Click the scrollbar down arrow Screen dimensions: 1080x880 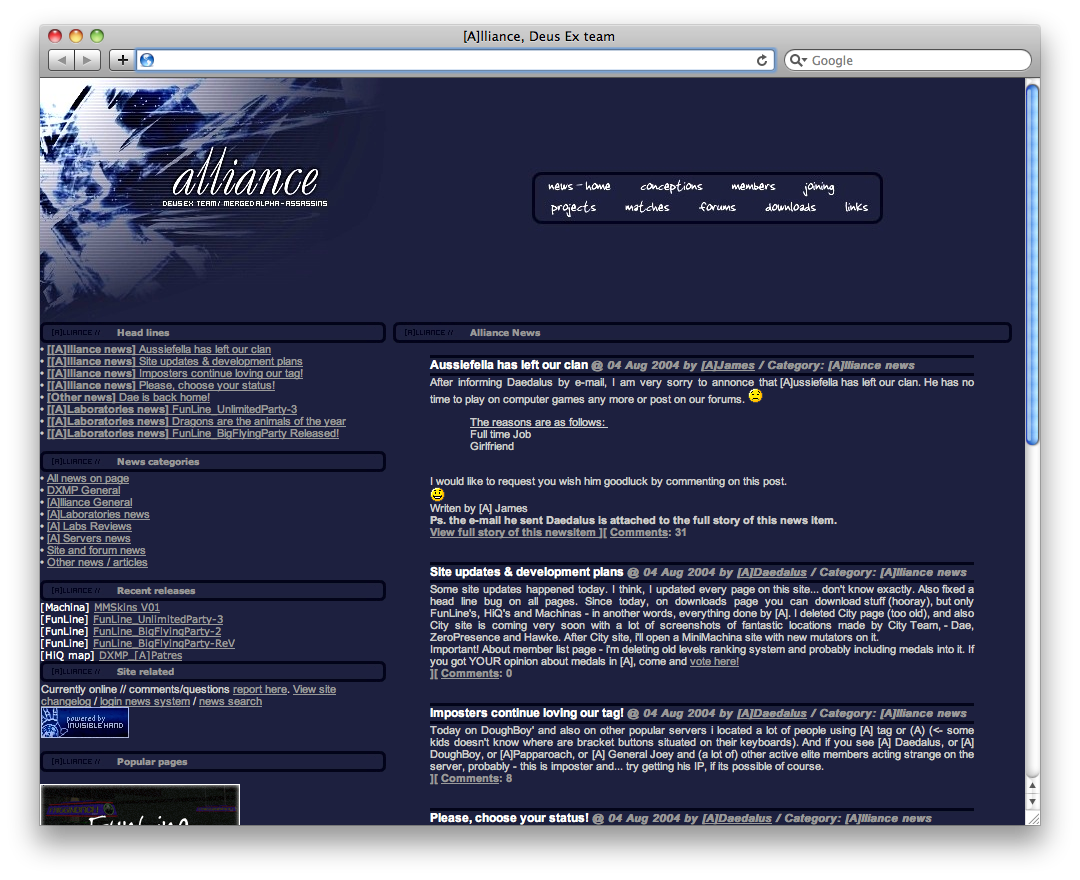pyautogui.click(x=1032, y=802)
